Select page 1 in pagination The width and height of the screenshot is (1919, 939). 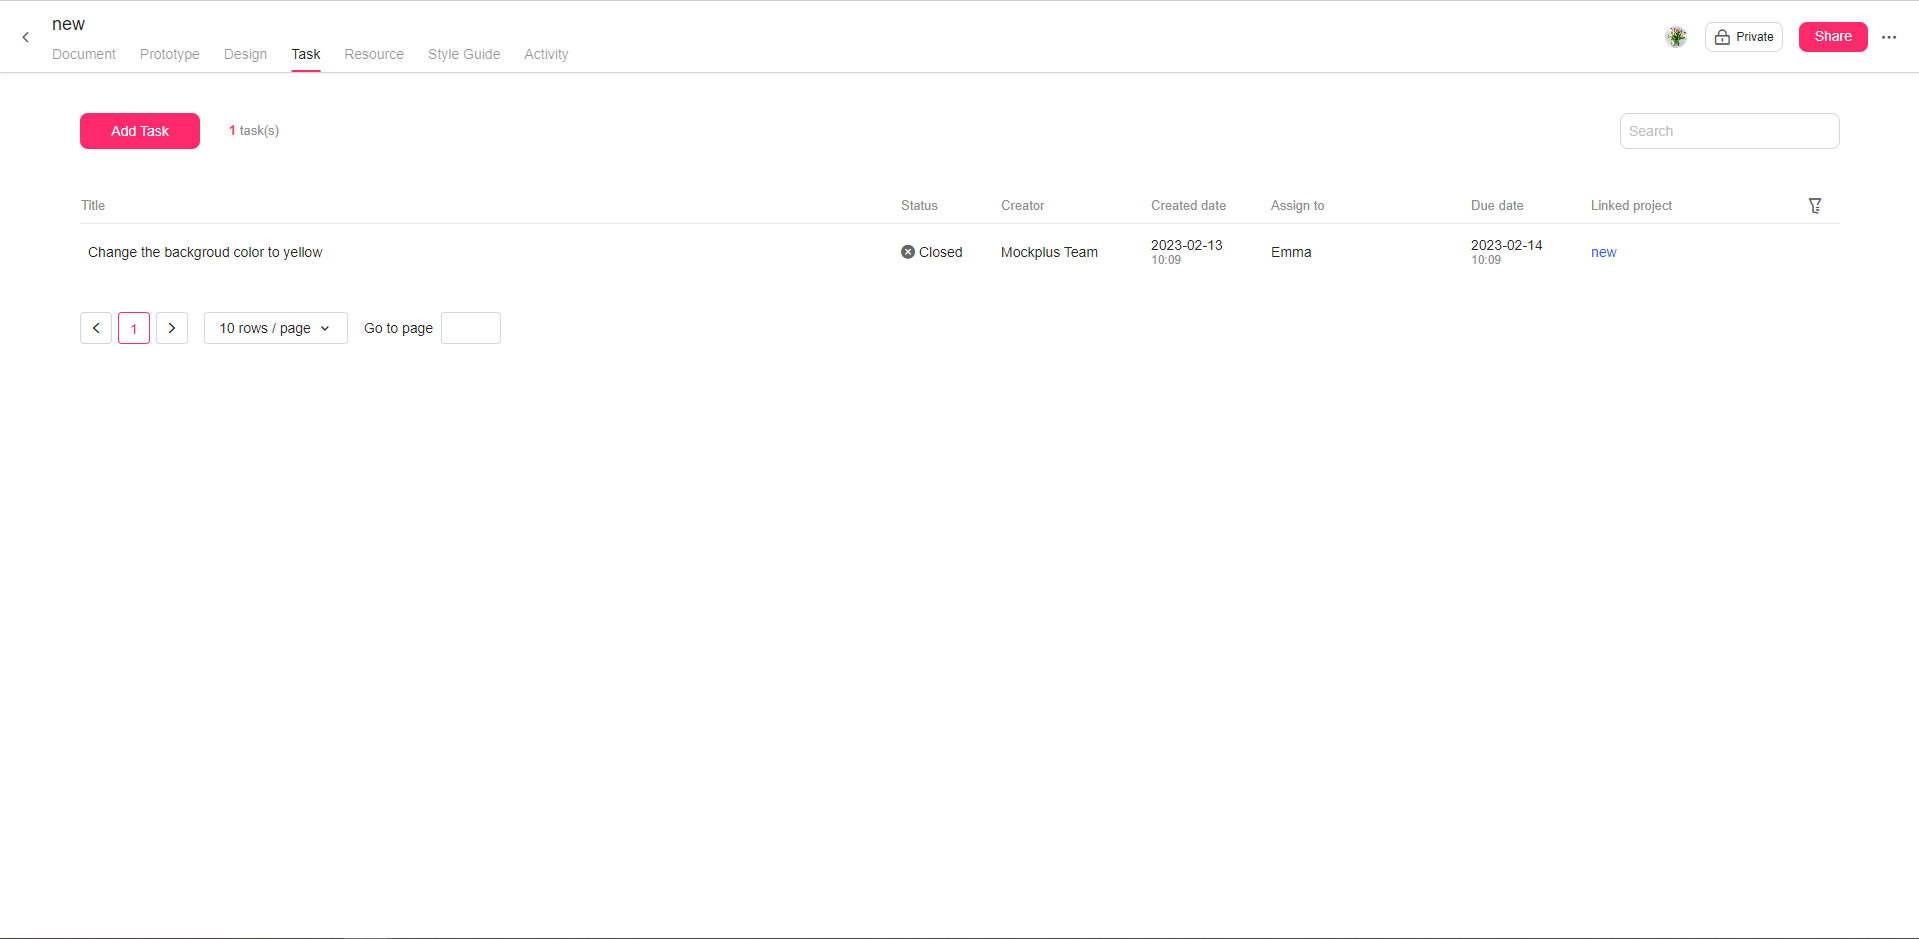pos(134,328)
